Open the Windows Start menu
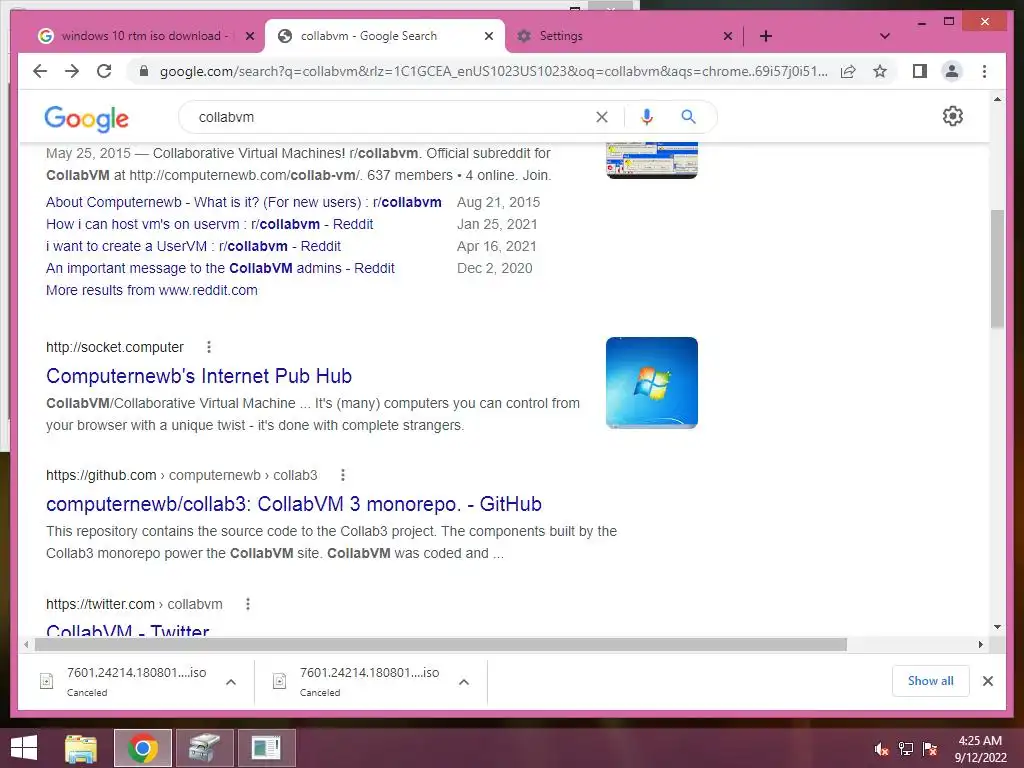 [24, 748]
